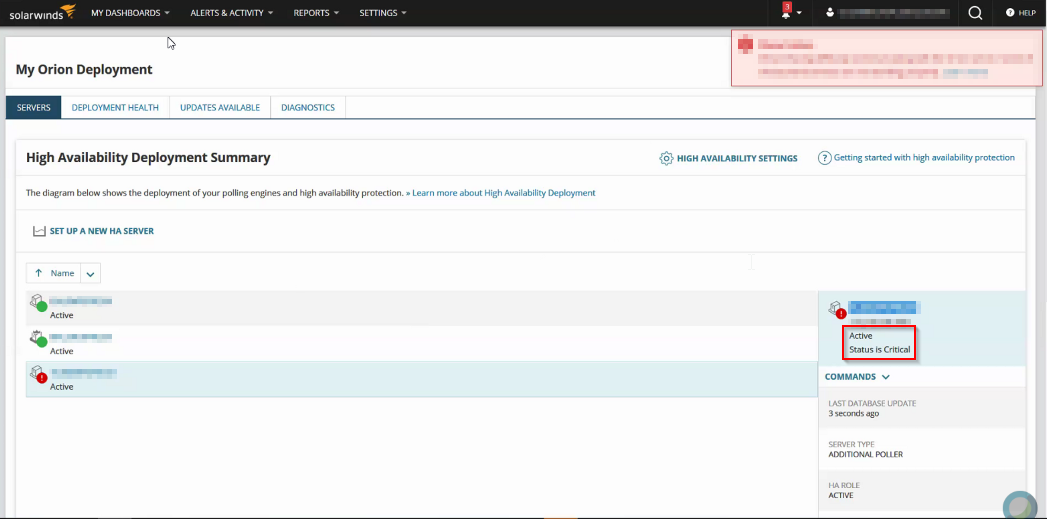Open the notifications bell icon
The width and height of the screenshot is (1048, 519).
pyautogui.click(x=786, y=13)
